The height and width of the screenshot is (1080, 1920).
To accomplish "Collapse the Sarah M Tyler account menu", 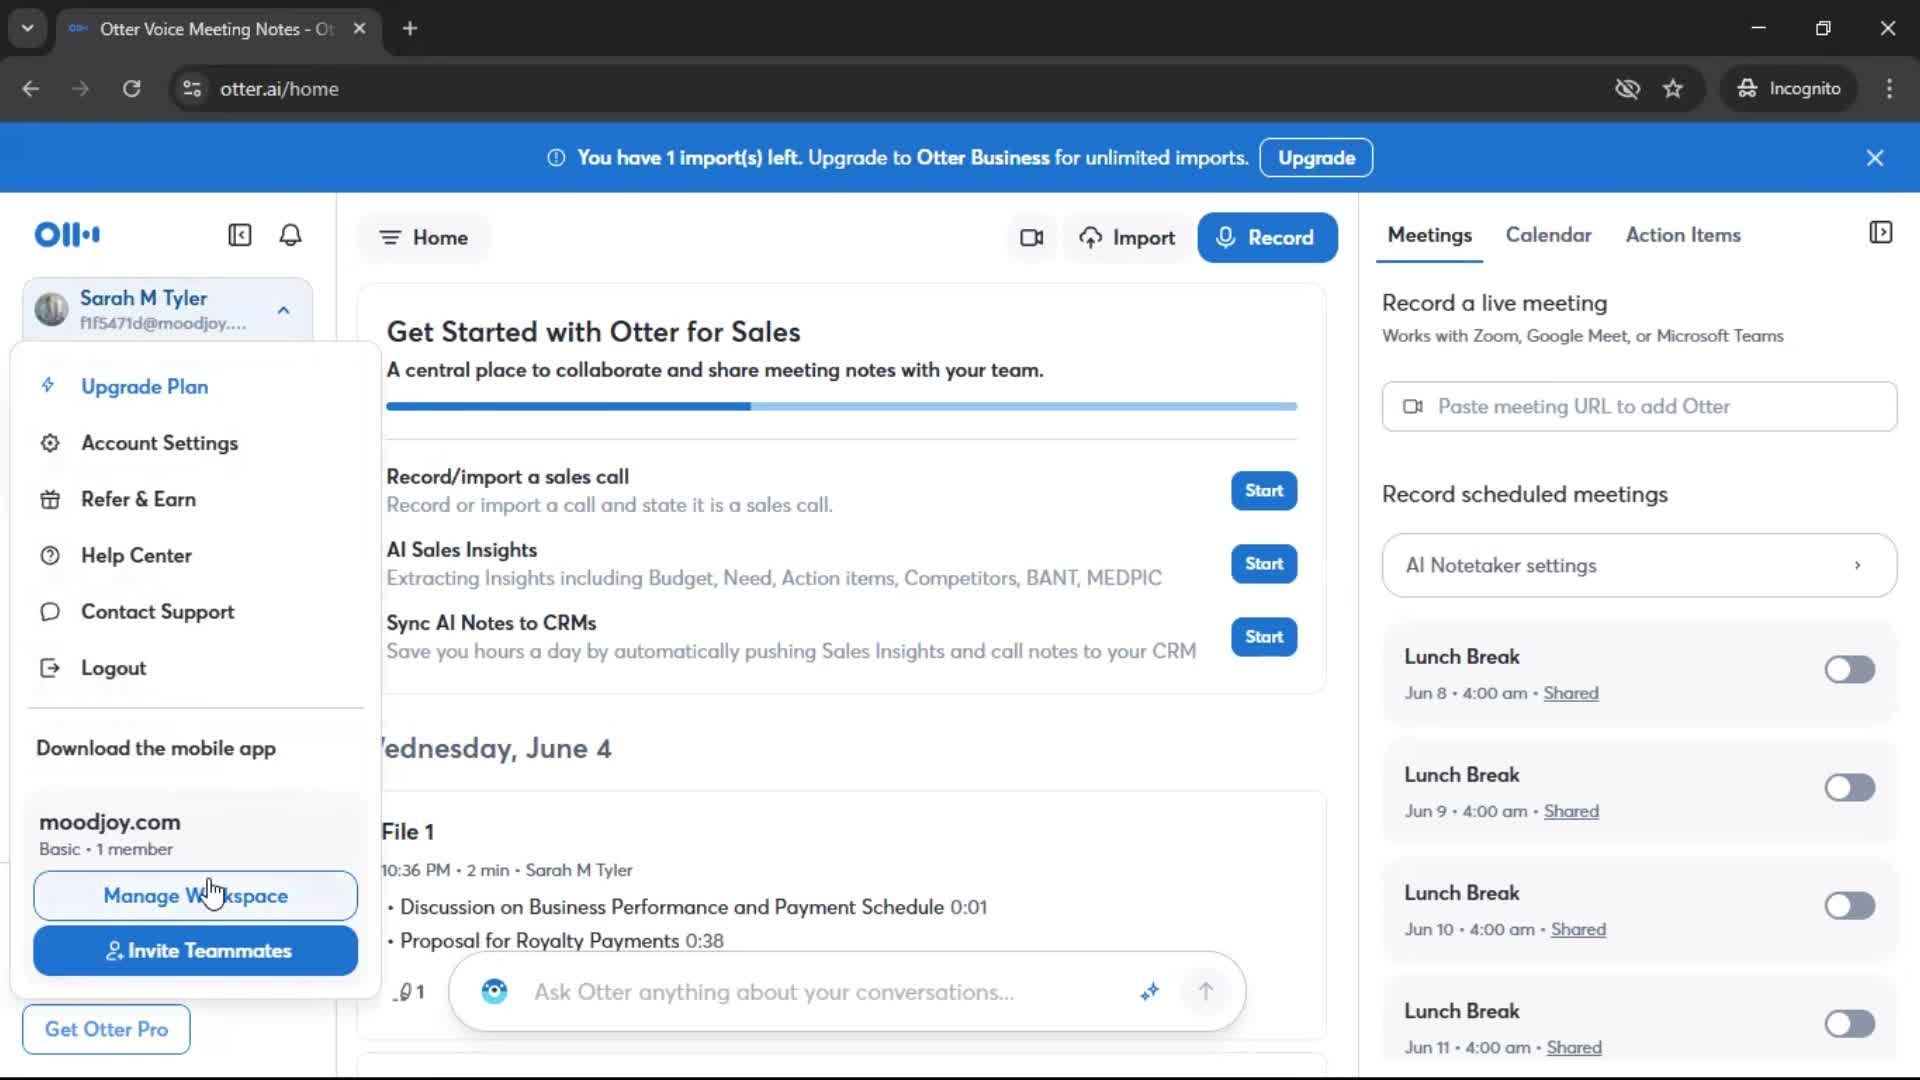I will [x=284, y=310].
